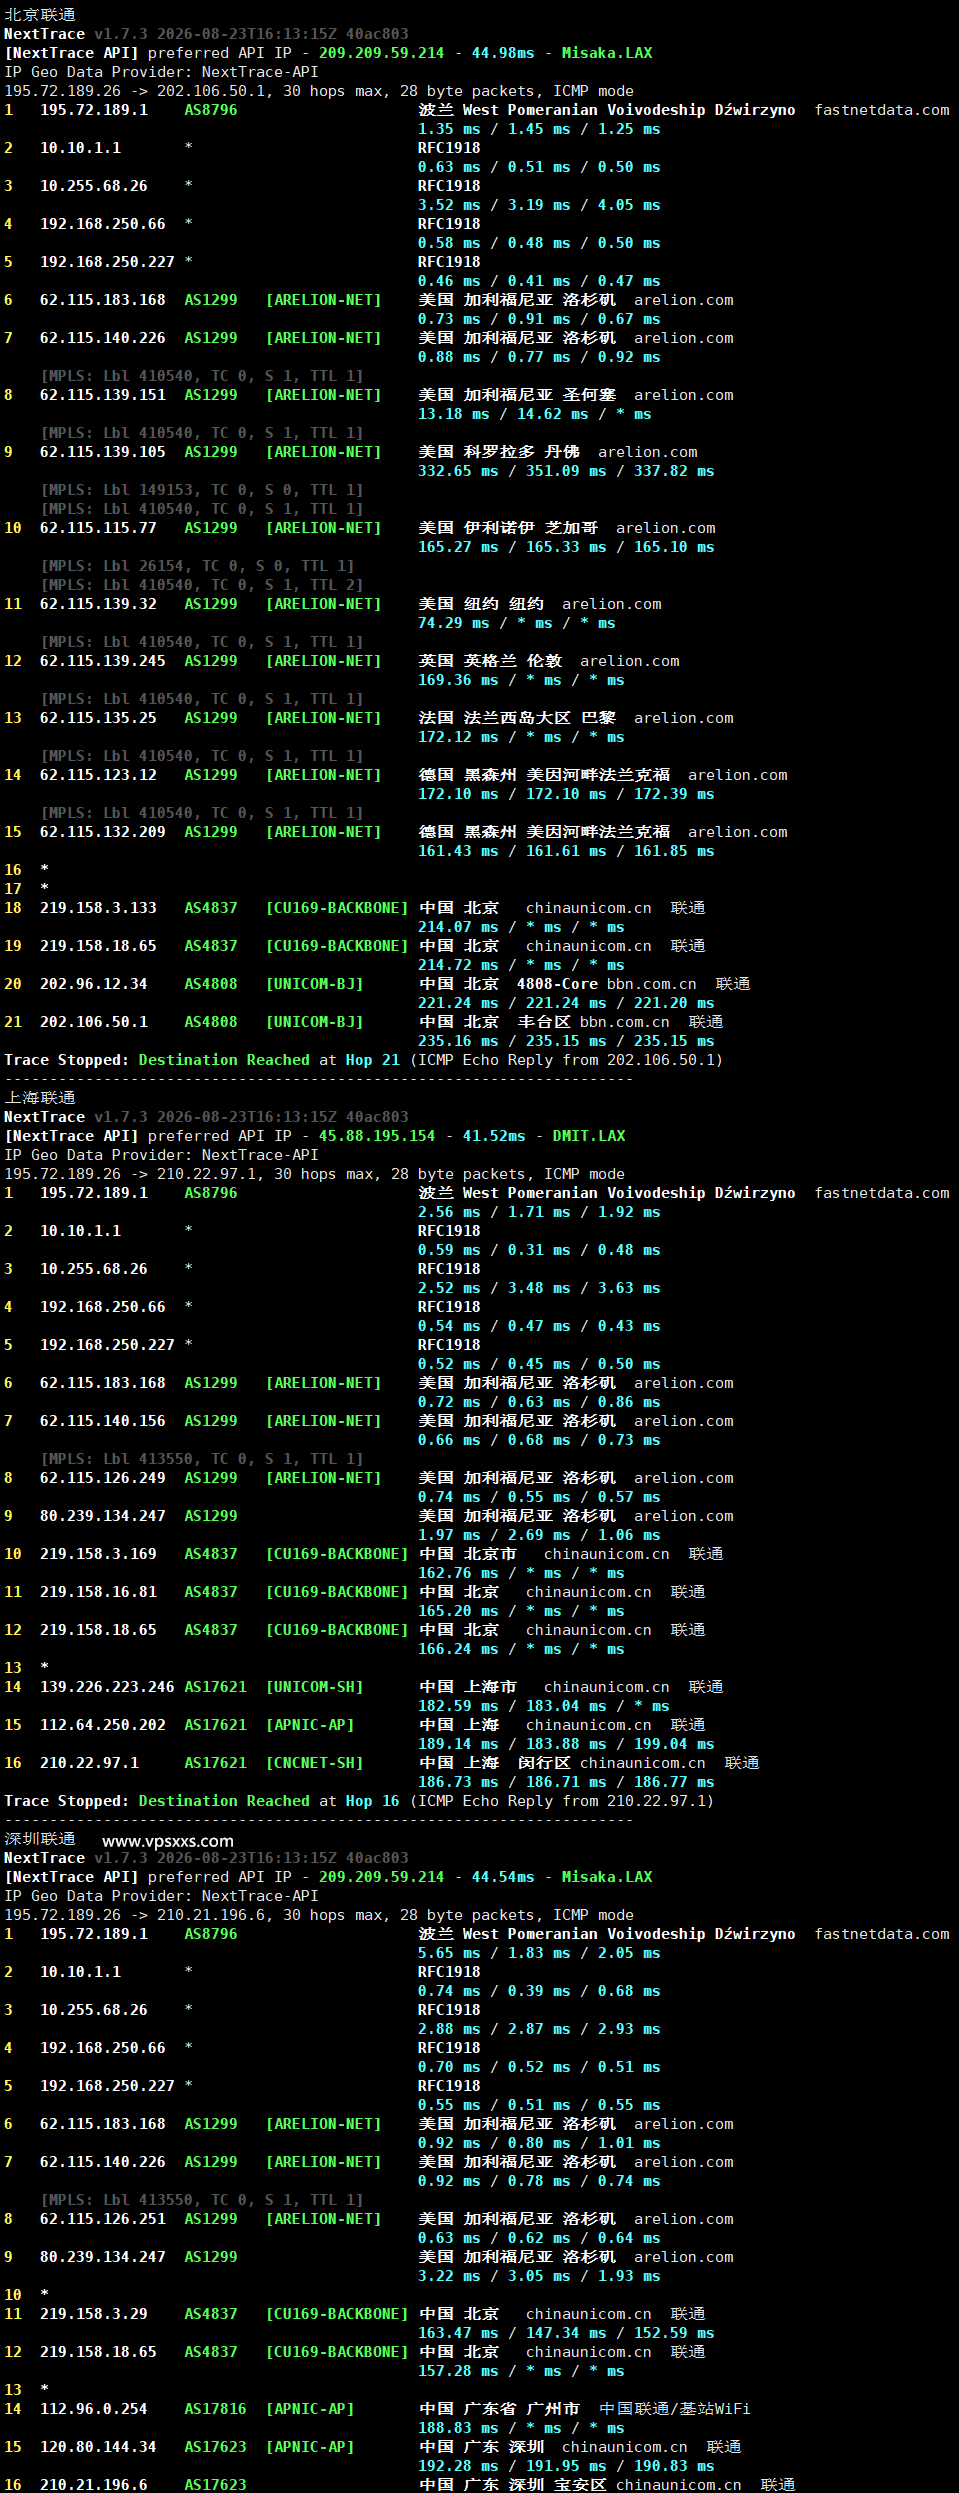Click the 172.12 ms latency value
The height and width of the screenshot is (2493, 959).
[458, 737]
